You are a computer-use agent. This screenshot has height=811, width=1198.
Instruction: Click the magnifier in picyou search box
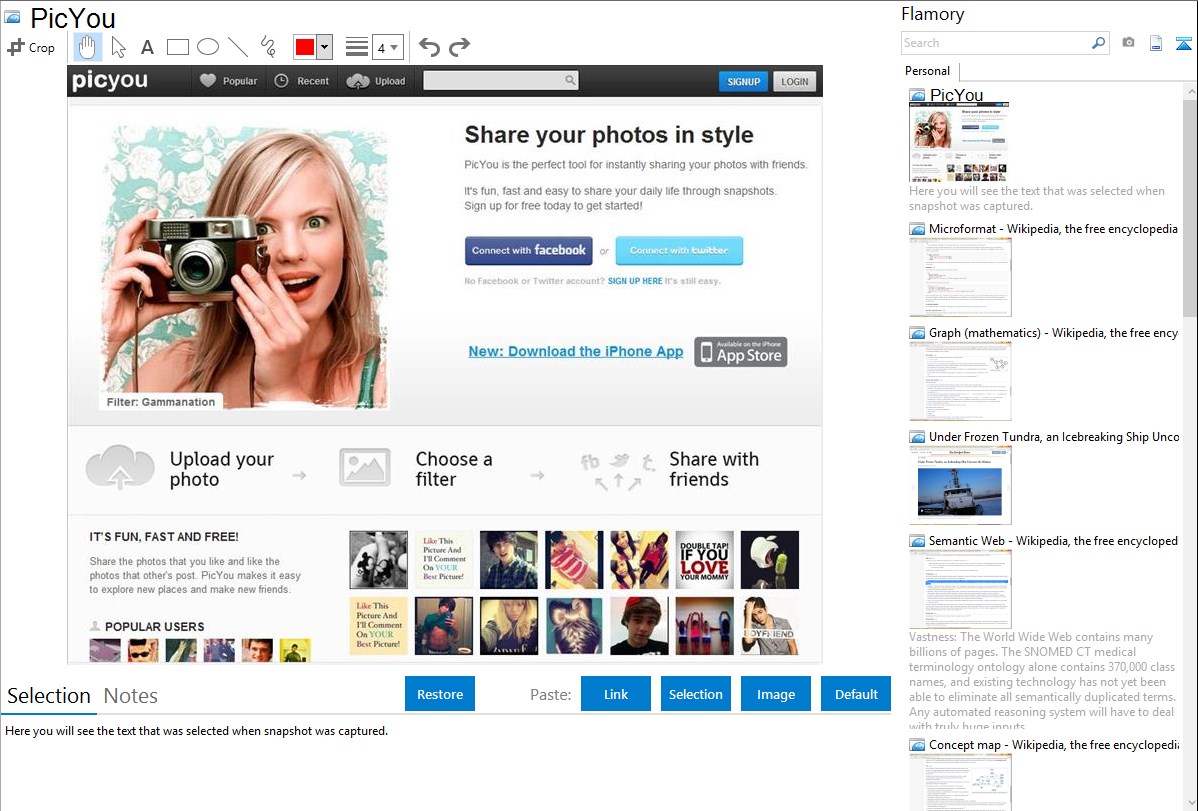(570, 79)
